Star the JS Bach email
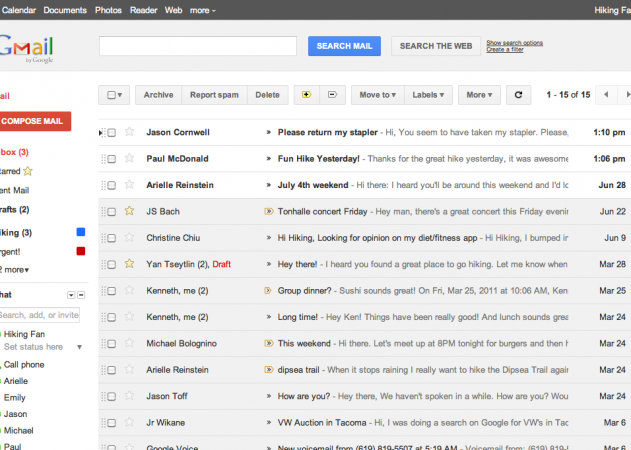This screenshot has height=450, width=631. coord(129,211)
